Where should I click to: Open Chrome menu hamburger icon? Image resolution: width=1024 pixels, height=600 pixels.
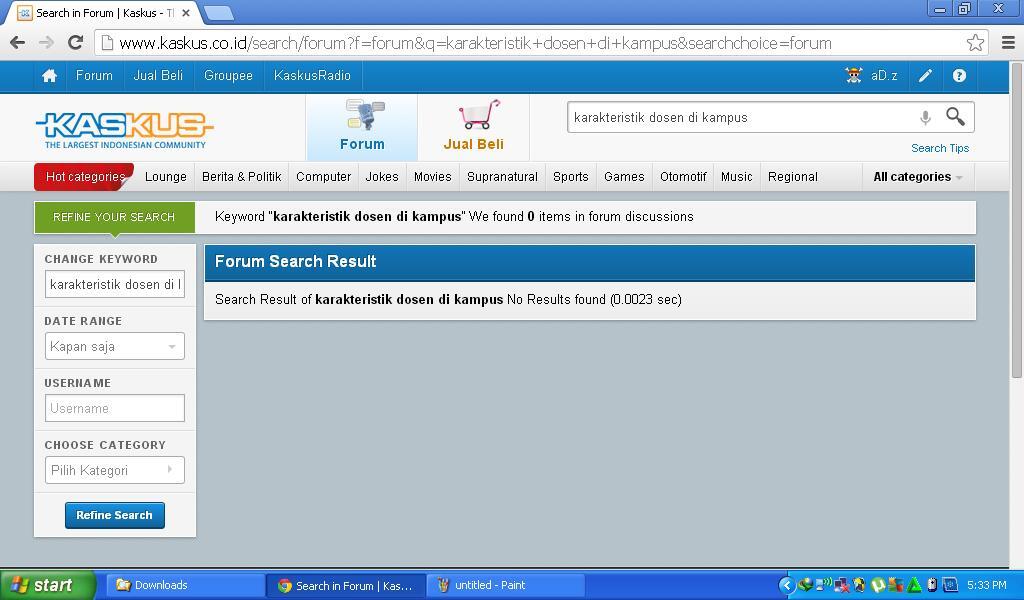(x=1008, y=43)
